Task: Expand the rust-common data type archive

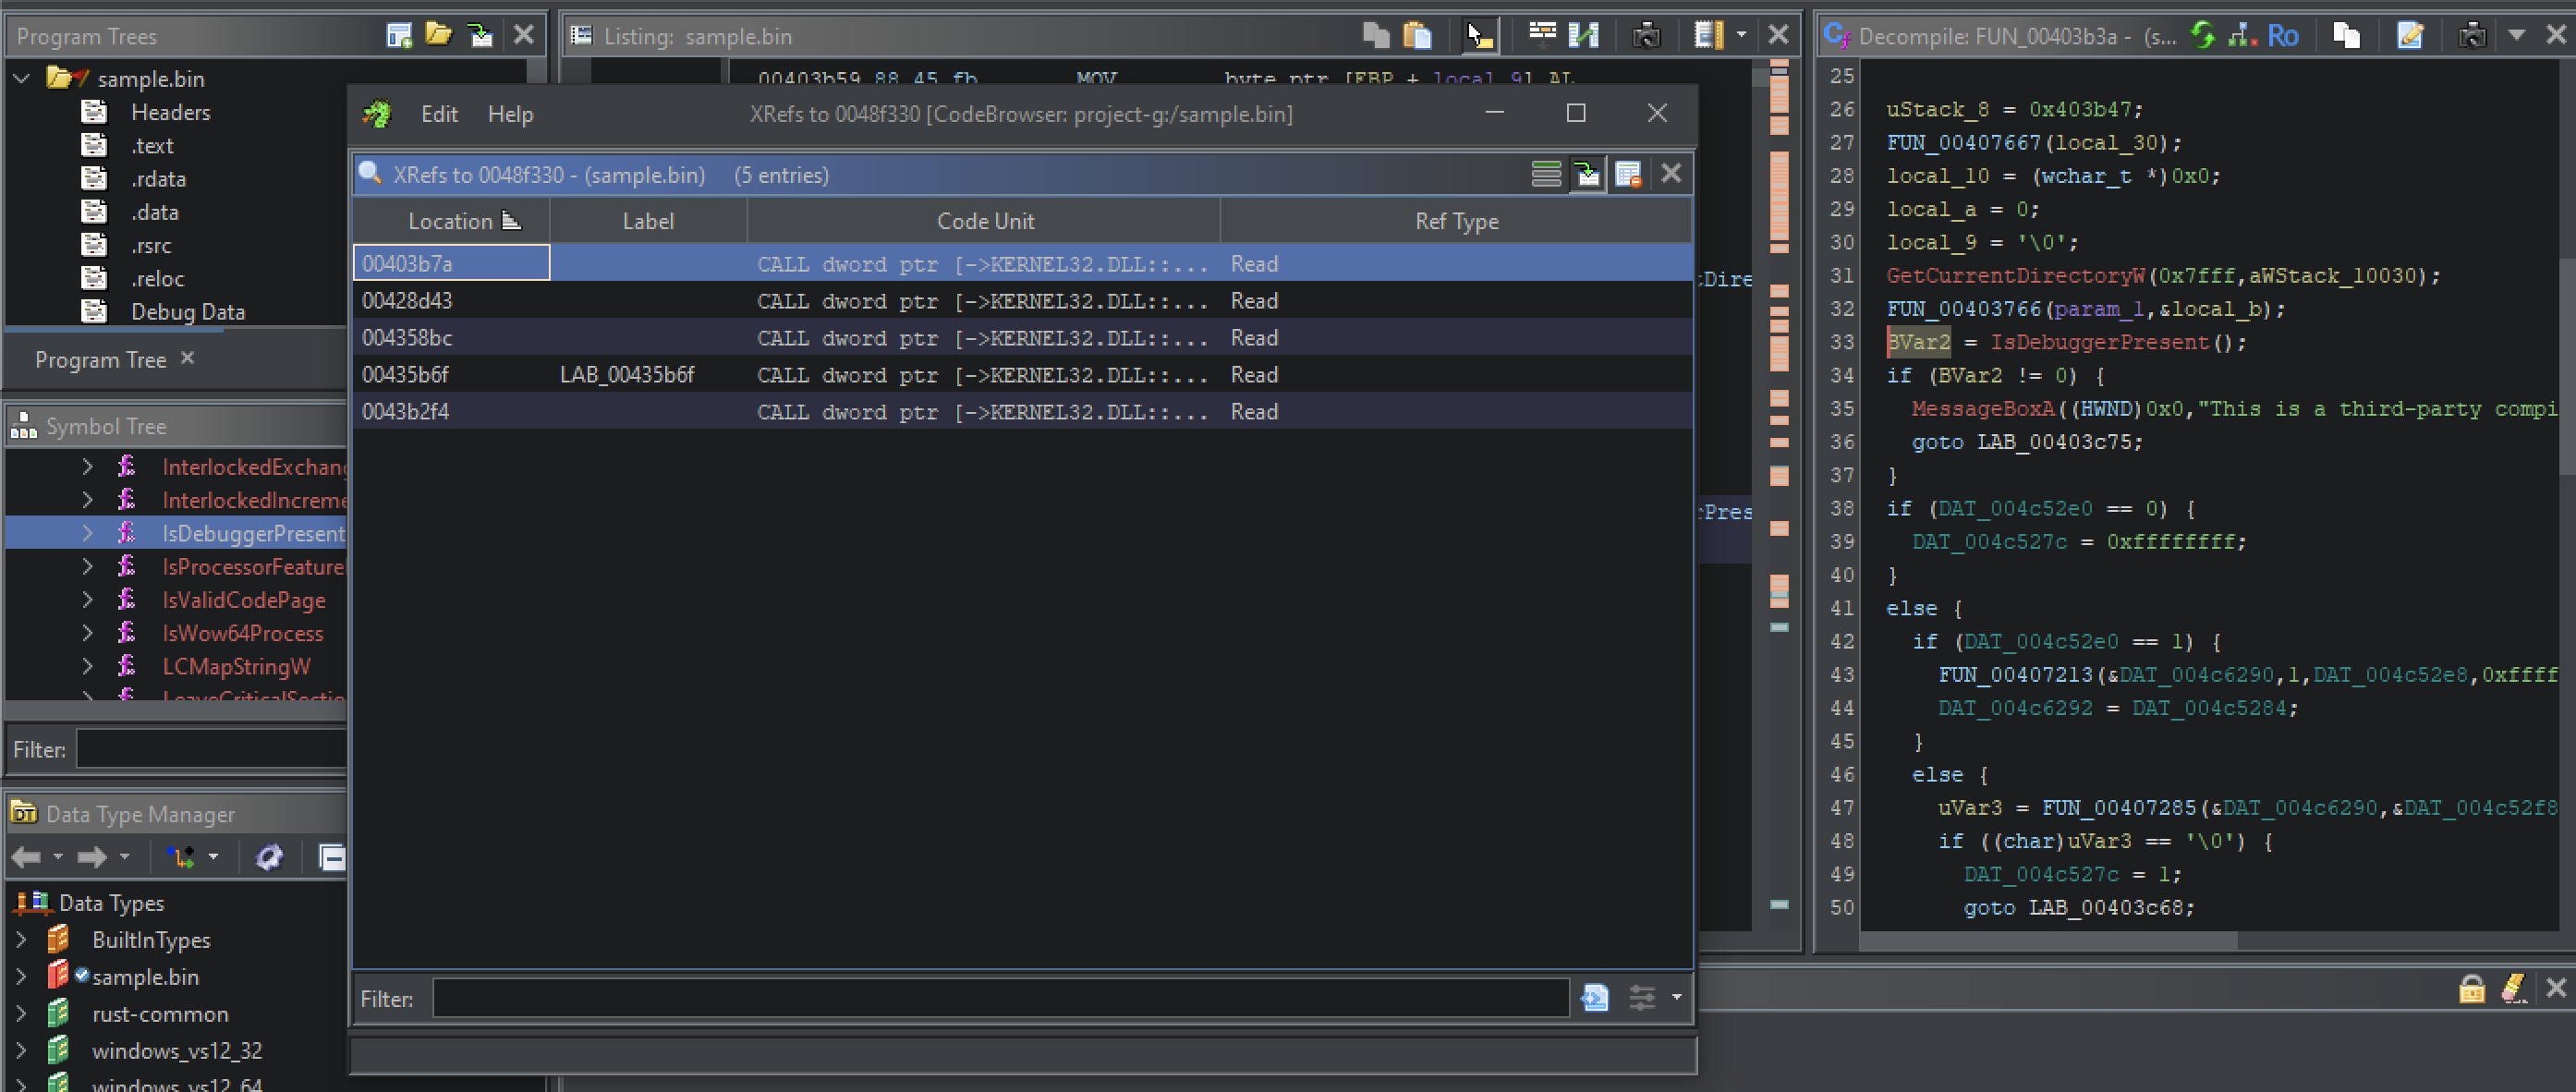Action: click(21, 1014)
